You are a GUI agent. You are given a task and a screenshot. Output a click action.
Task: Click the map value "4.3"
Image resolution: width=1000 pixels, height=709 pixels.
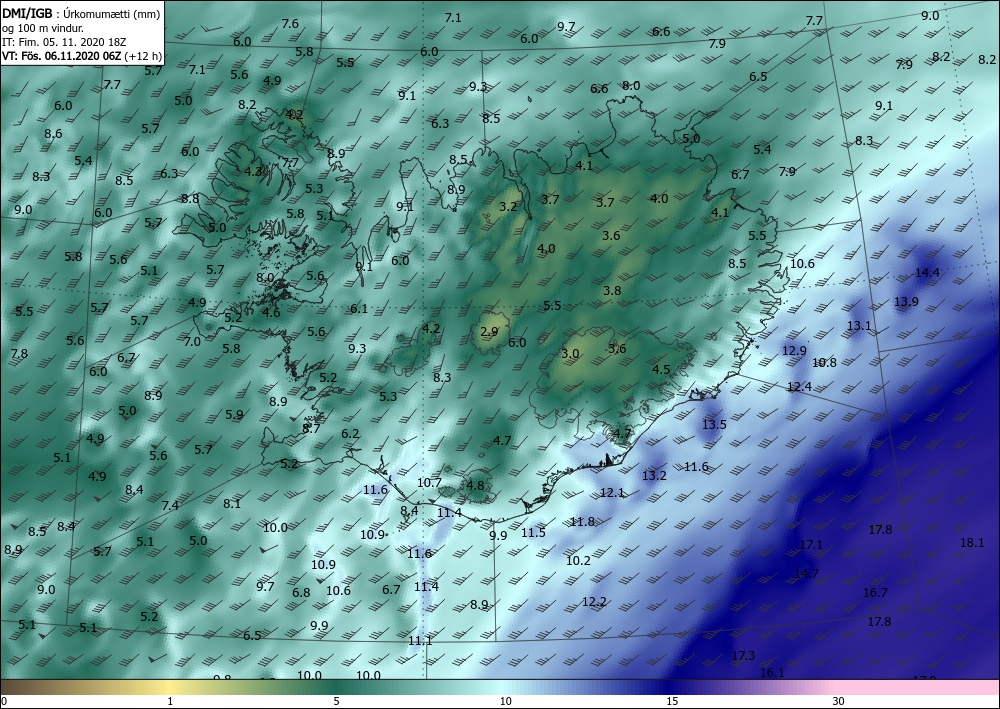pos(253,171)
